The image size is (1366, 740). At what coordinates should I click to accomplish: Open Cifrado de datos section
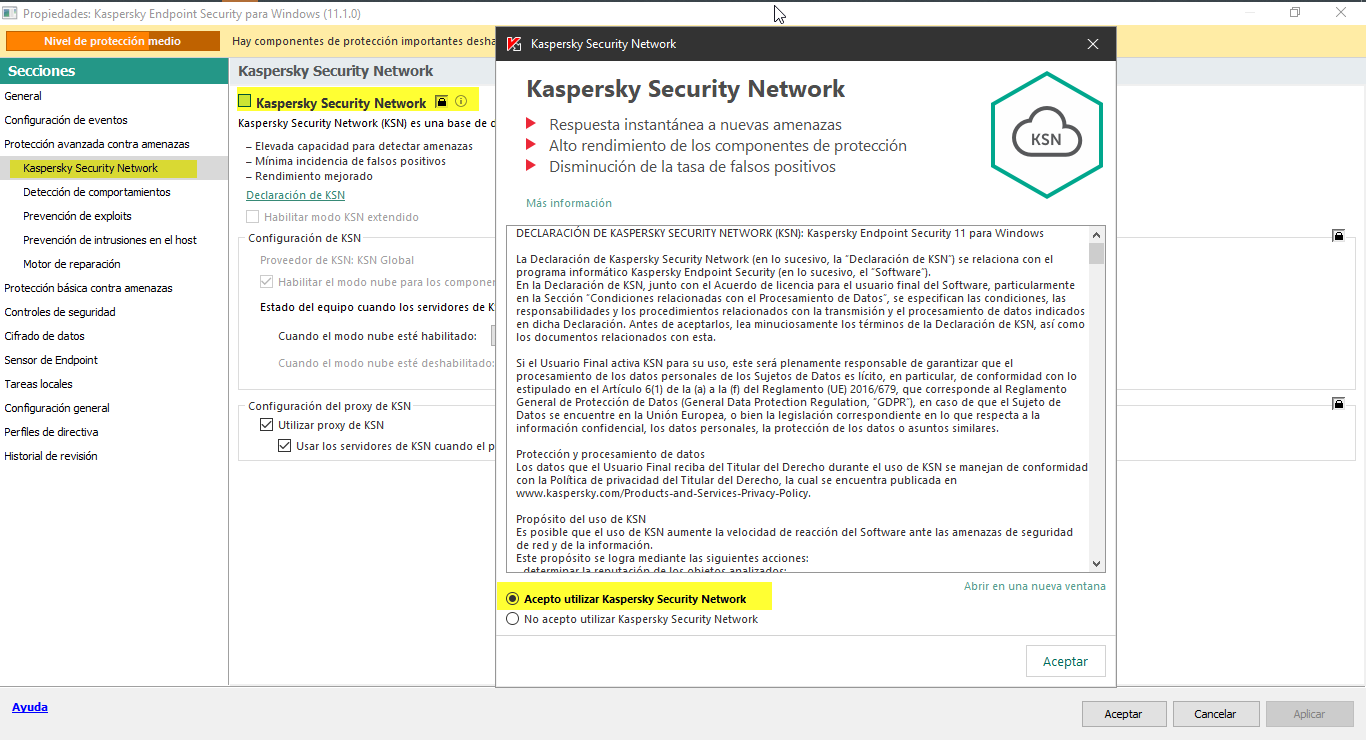pos(45,336)
